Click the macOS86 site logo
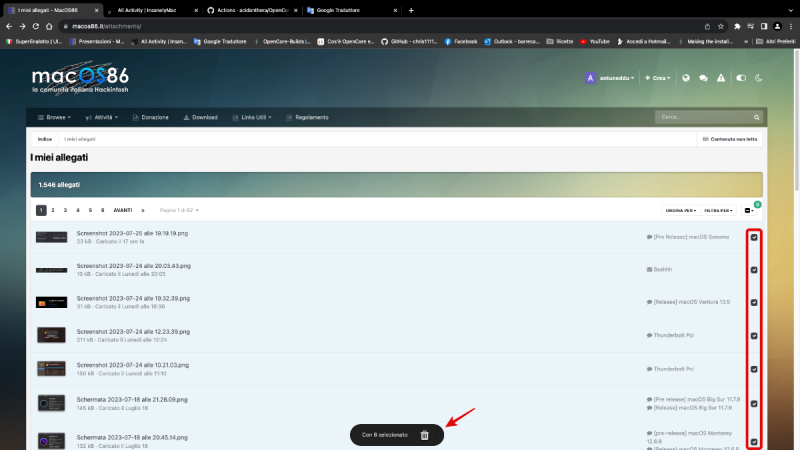The height and width of the screenshot is (450, 800). pos(80,79)
